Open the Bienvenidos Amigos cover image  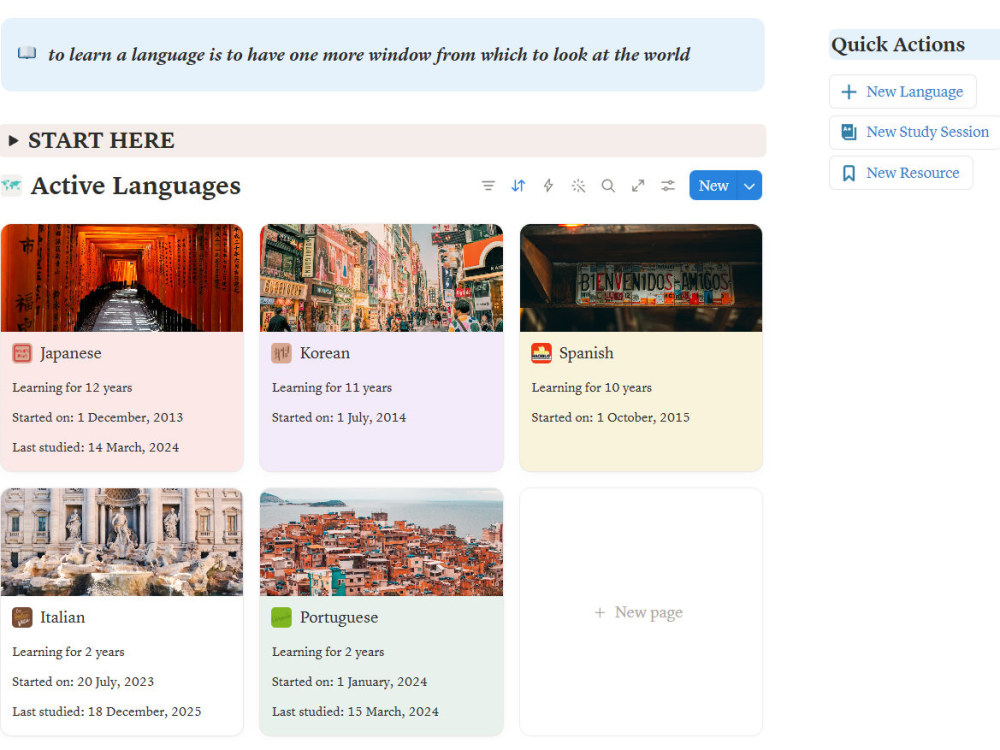click(x=641, y=277)
